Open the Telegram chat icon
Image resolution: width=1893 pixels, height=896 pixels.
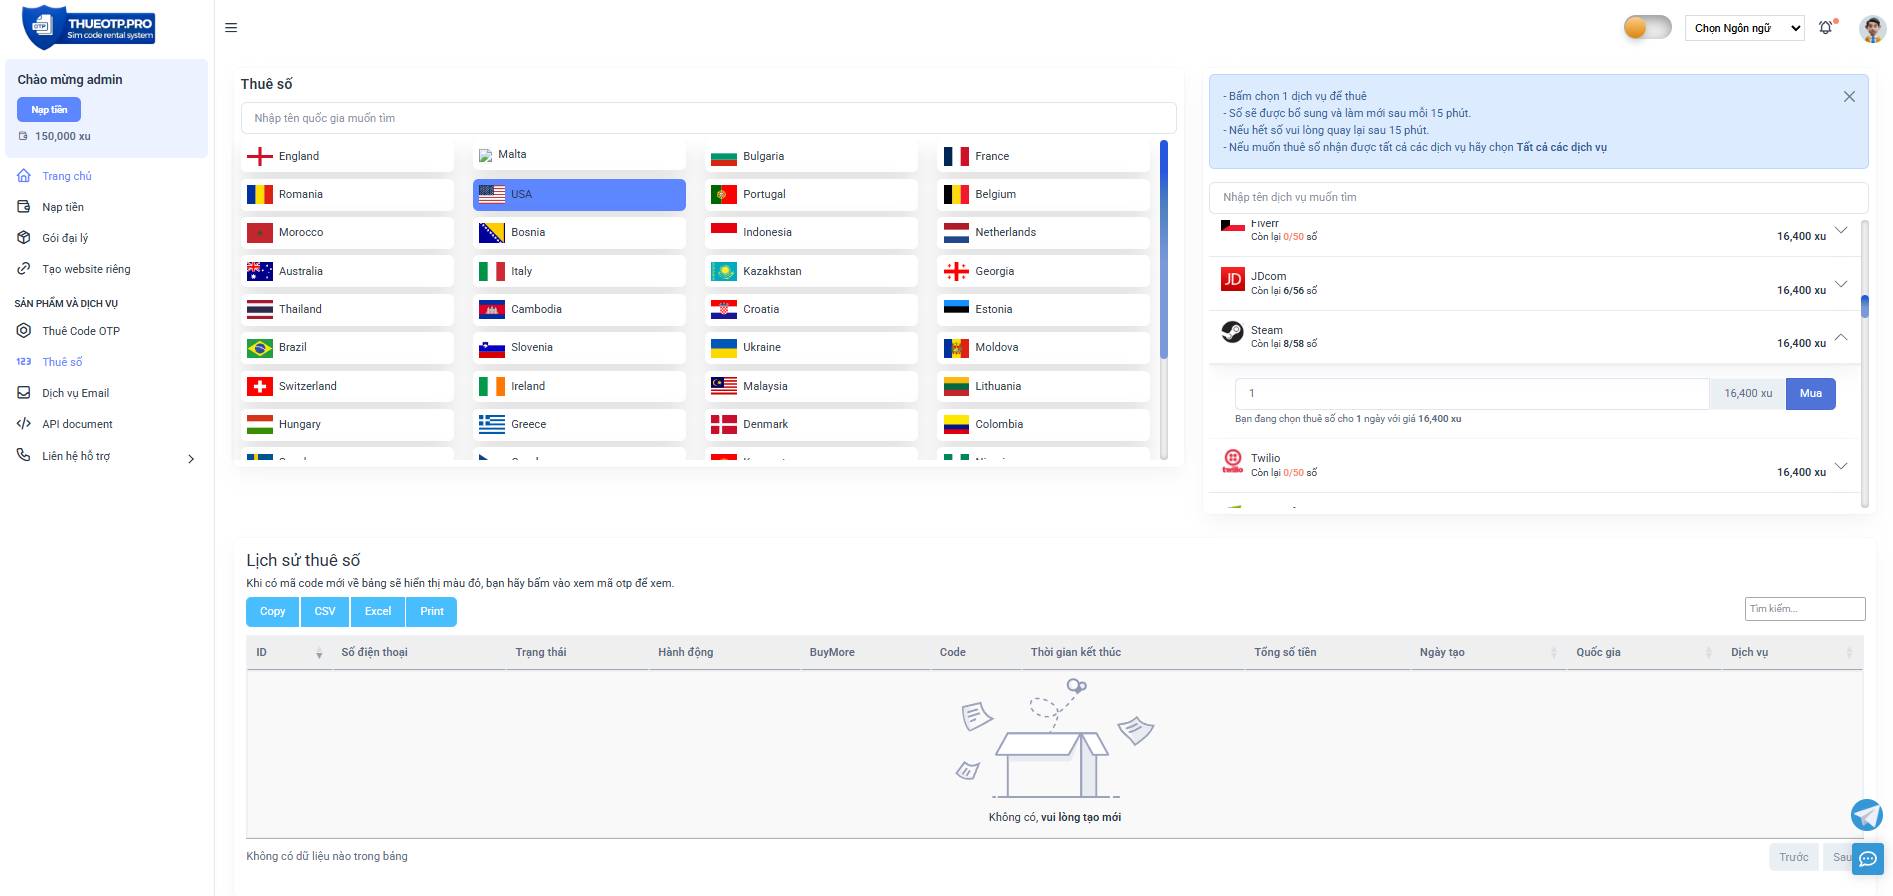1866,815
